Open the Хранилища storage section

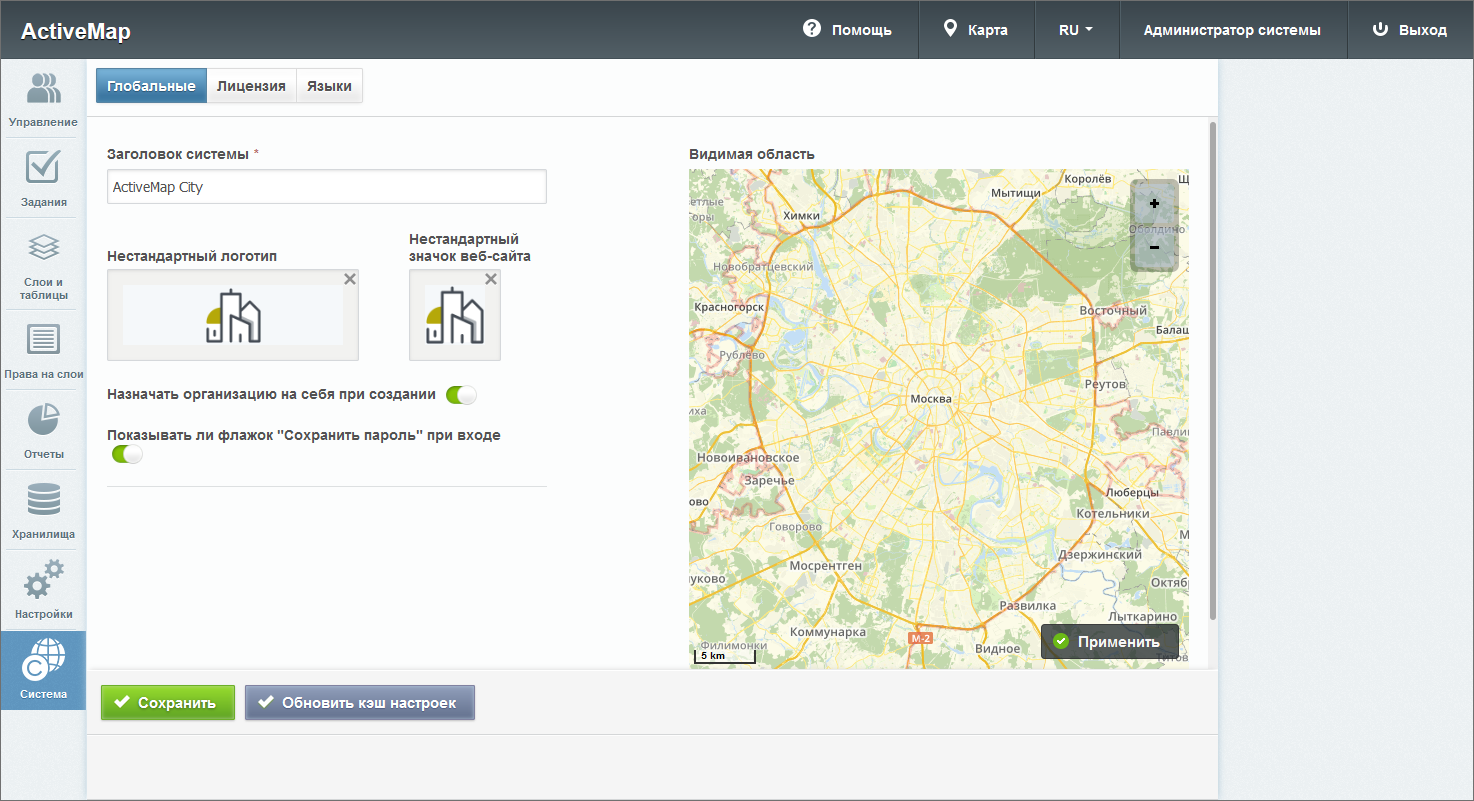43,510
